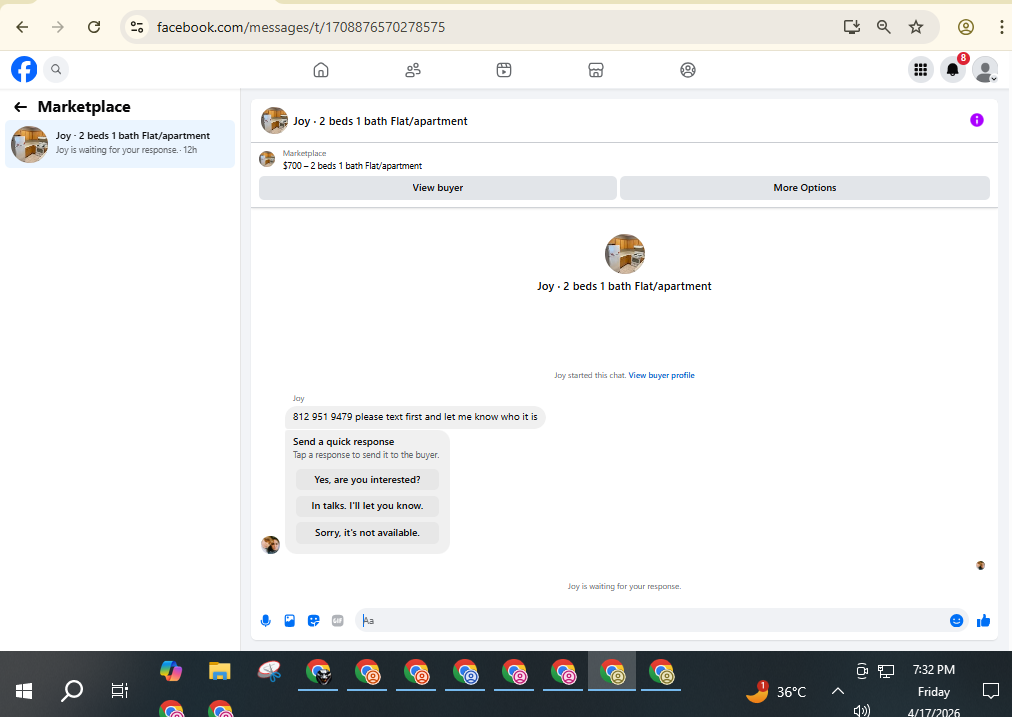Open the Video/Reels tab

point(504,70)
